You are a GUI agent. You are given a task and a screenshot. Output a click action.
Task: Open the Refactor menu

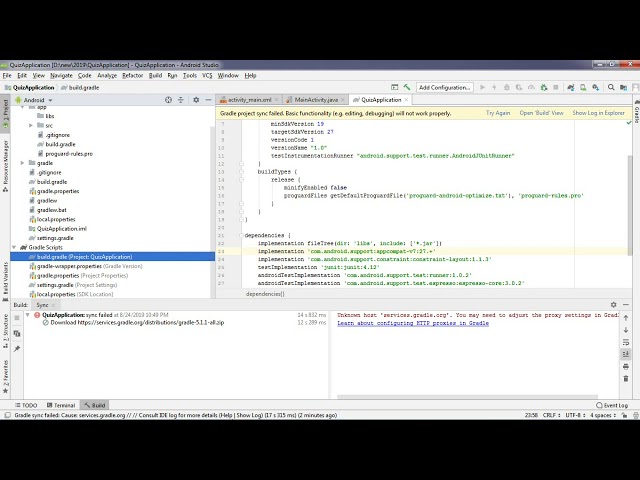pyautogui.click(x=133, y=76)
